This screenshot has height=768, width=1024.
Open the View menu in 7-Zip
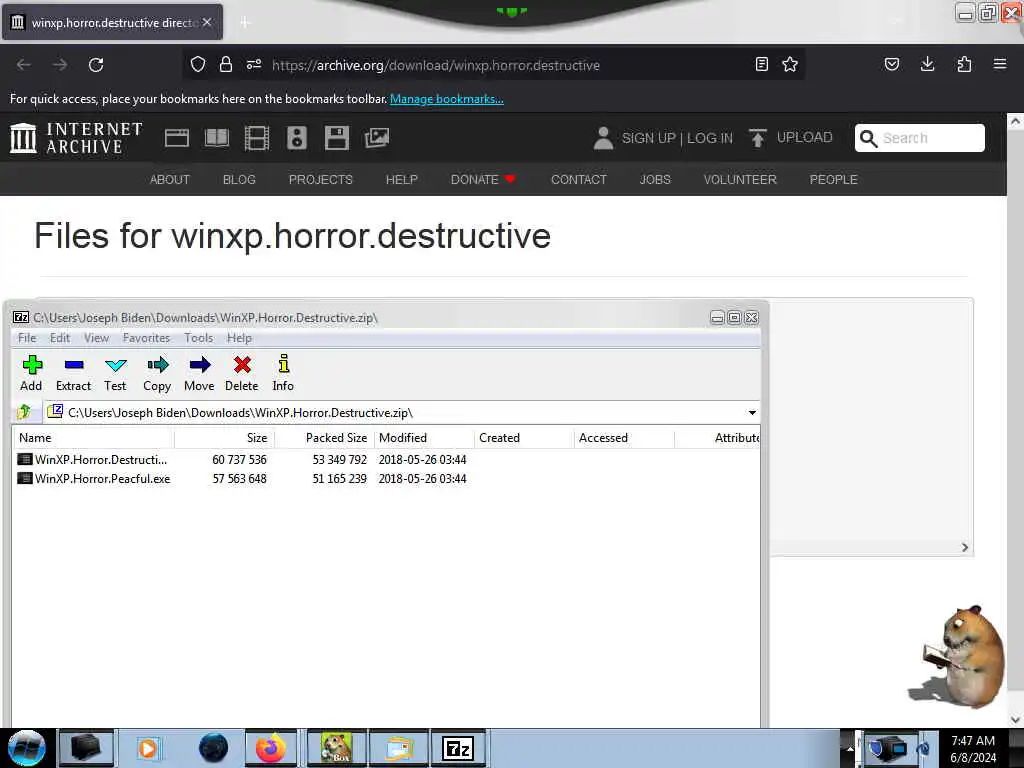(x=96, y=338)
